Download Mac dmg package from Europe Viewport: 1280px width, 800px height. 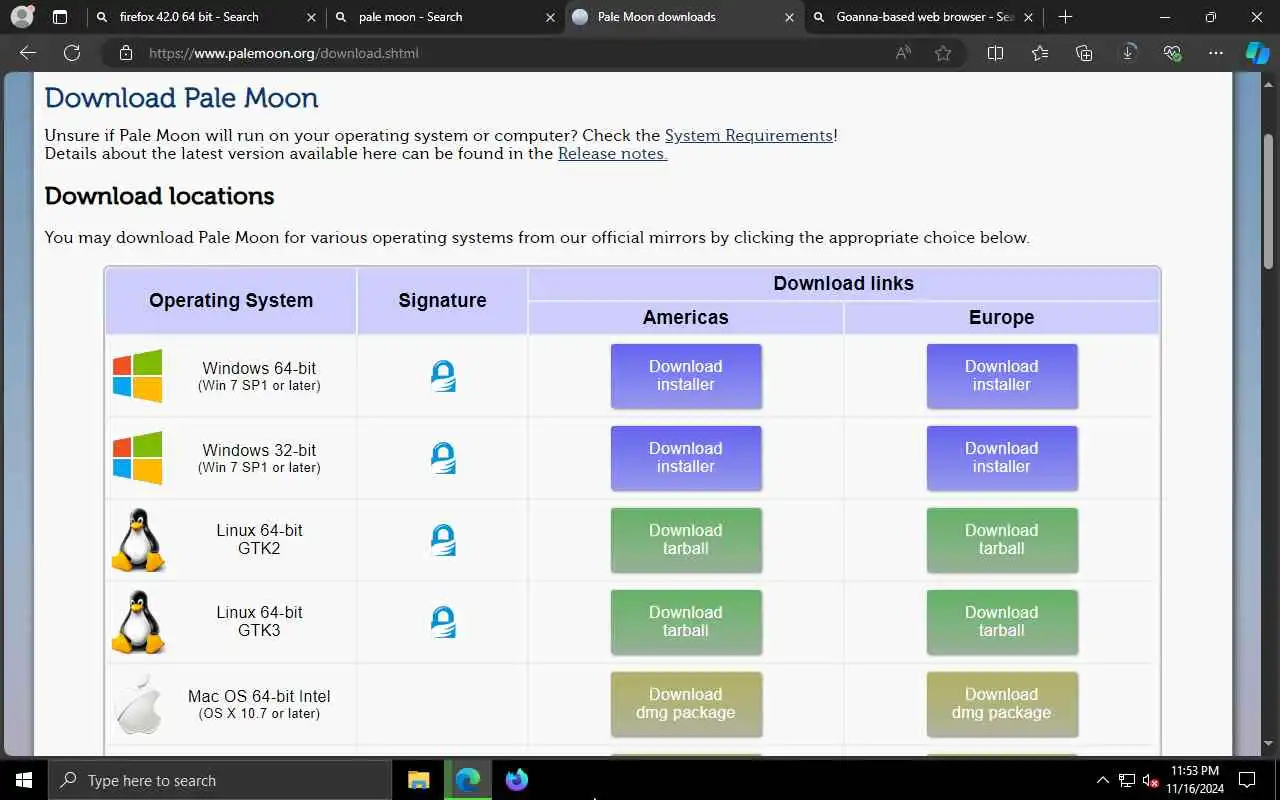pyautogui.click(x=1002, y=704)
